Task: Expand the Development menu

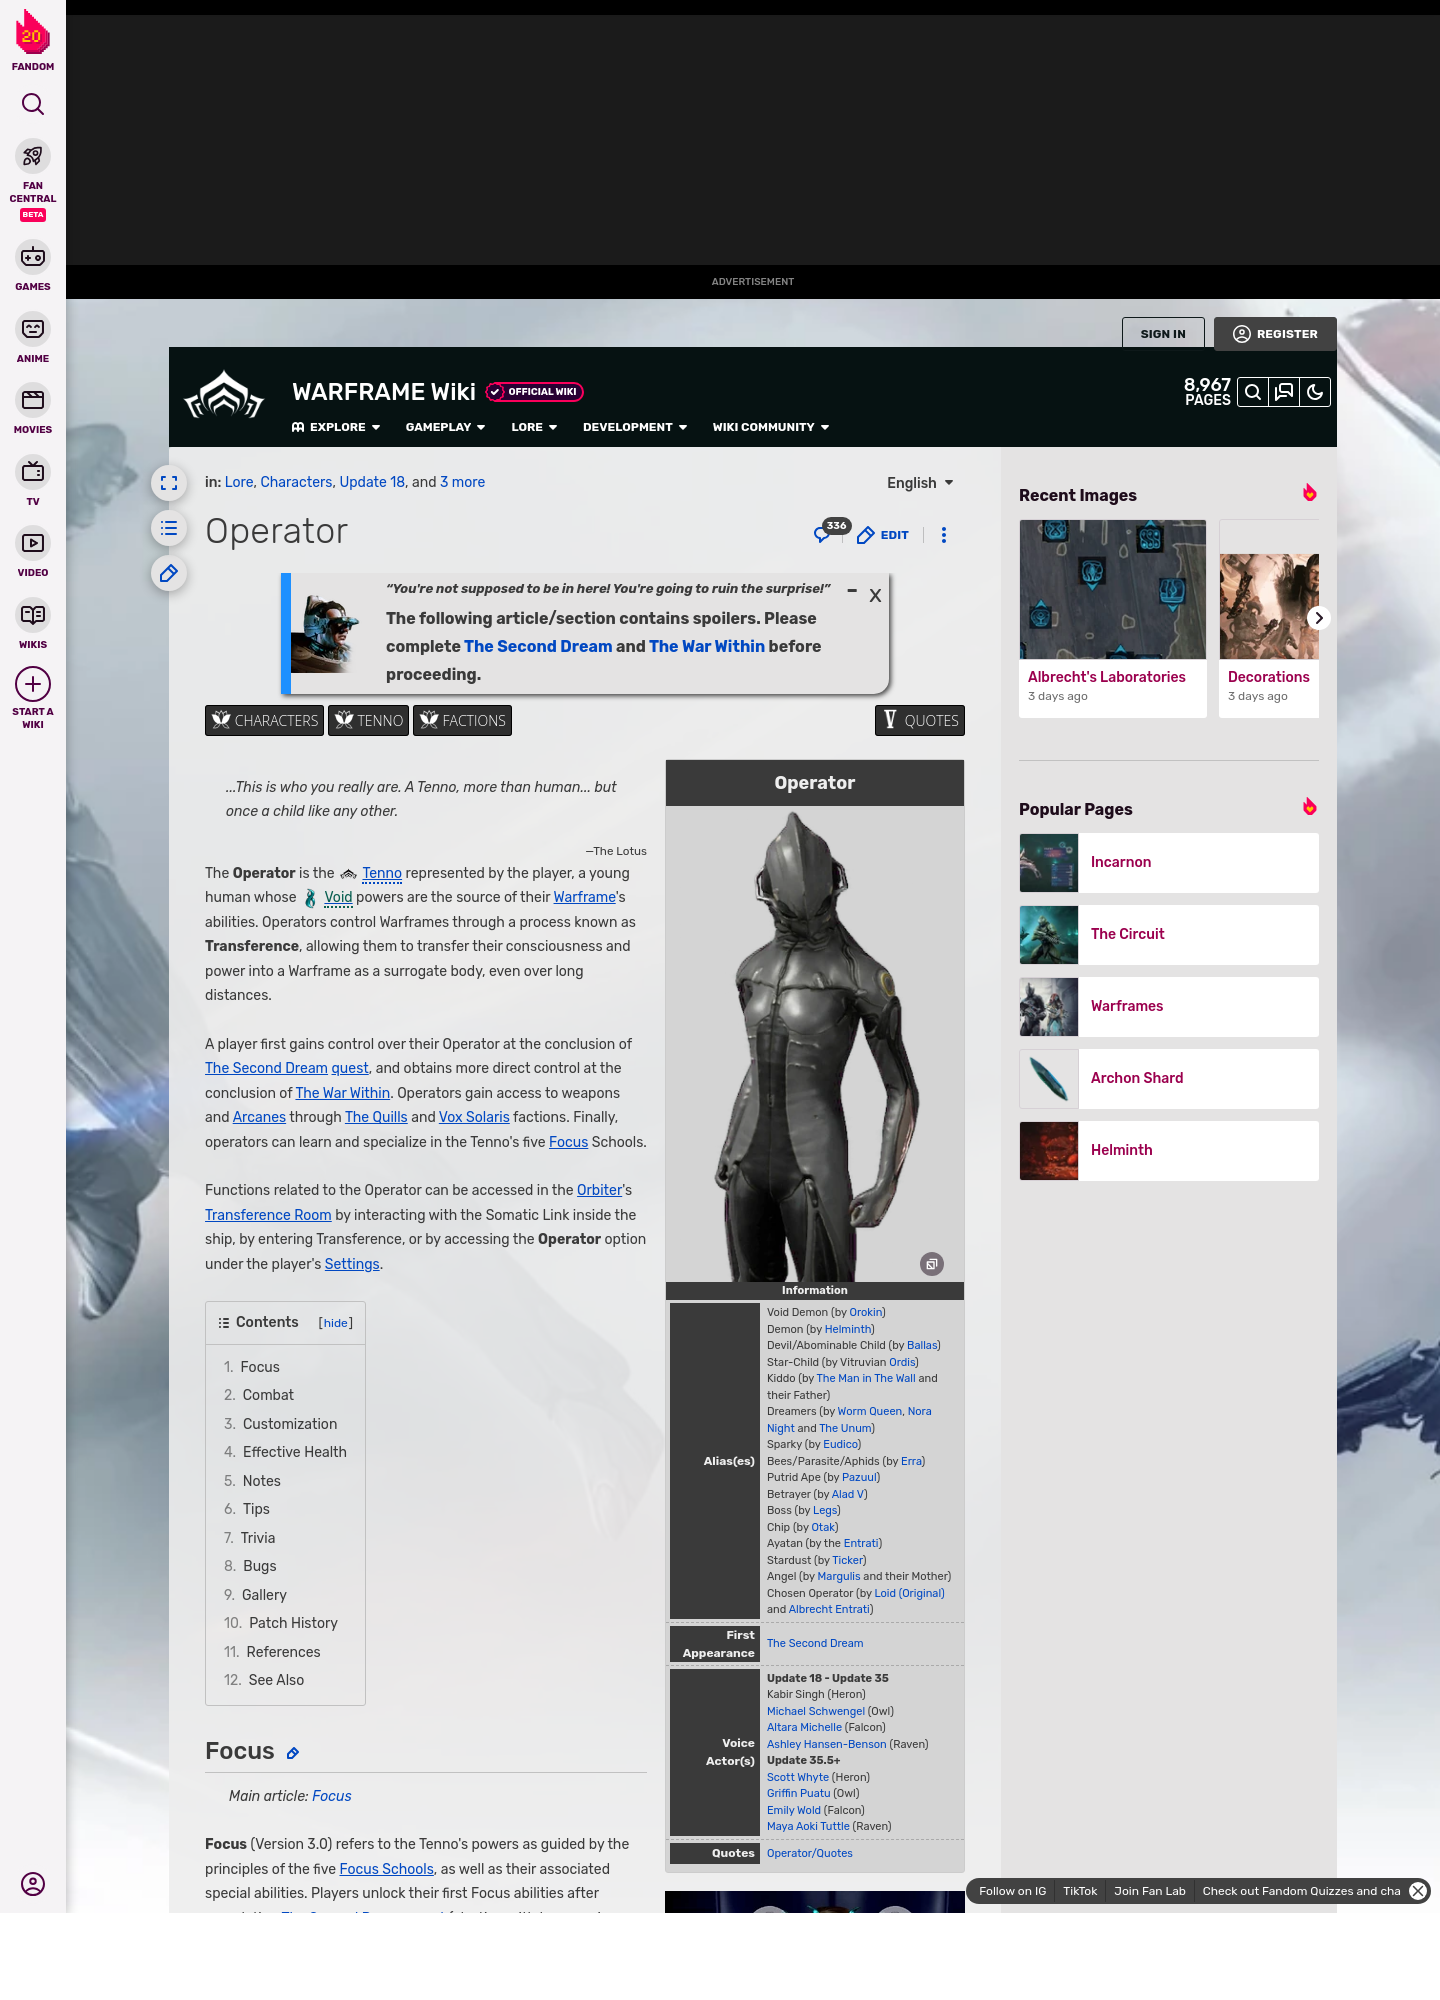Action: 635,427
